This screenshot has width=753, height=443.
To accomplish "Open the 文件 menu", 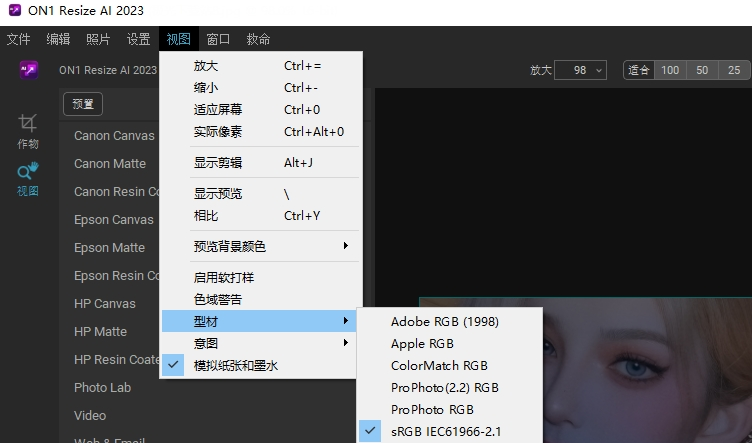I will pyautogui.click(x=19, y=39).
